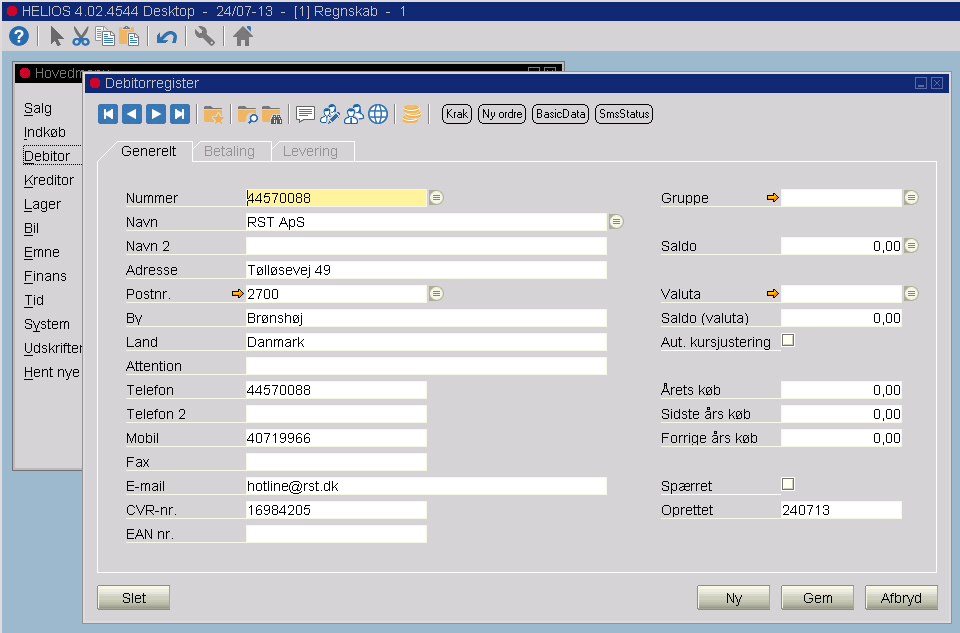Open the lookup list for Nummer
This screenshot has width=960, height=633.
436,198
